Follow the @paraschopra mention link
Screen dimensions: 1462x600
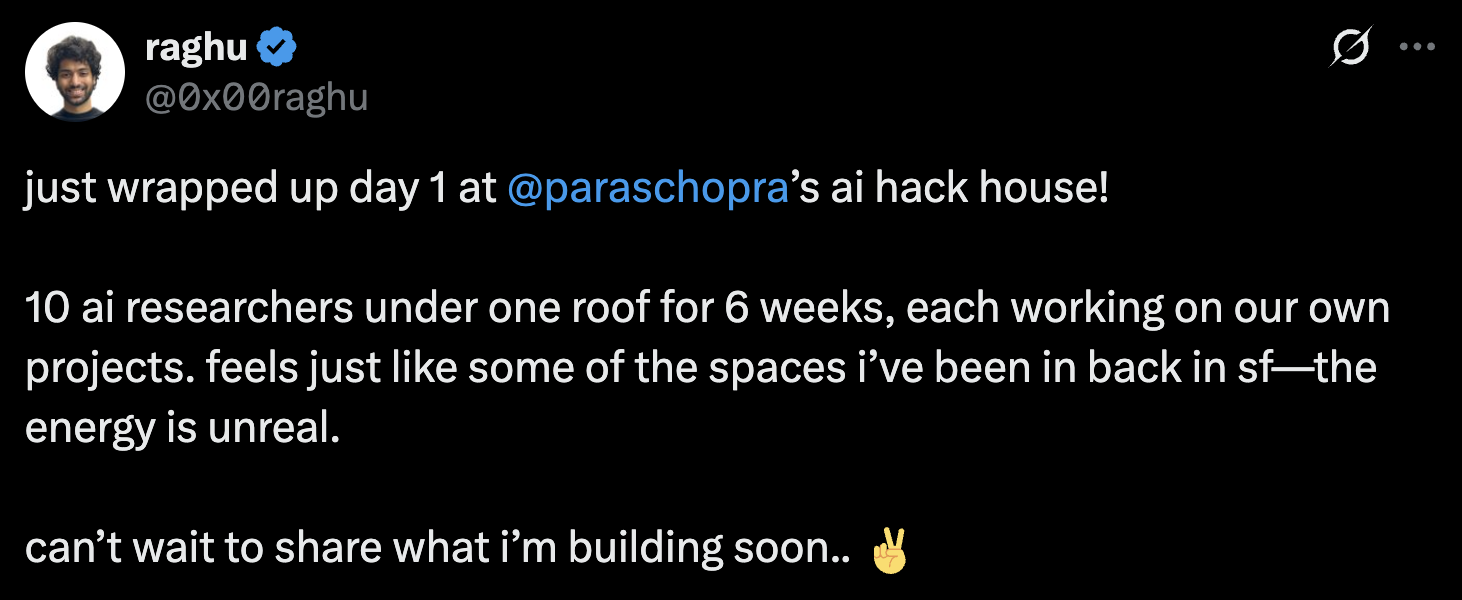point(649,190)
